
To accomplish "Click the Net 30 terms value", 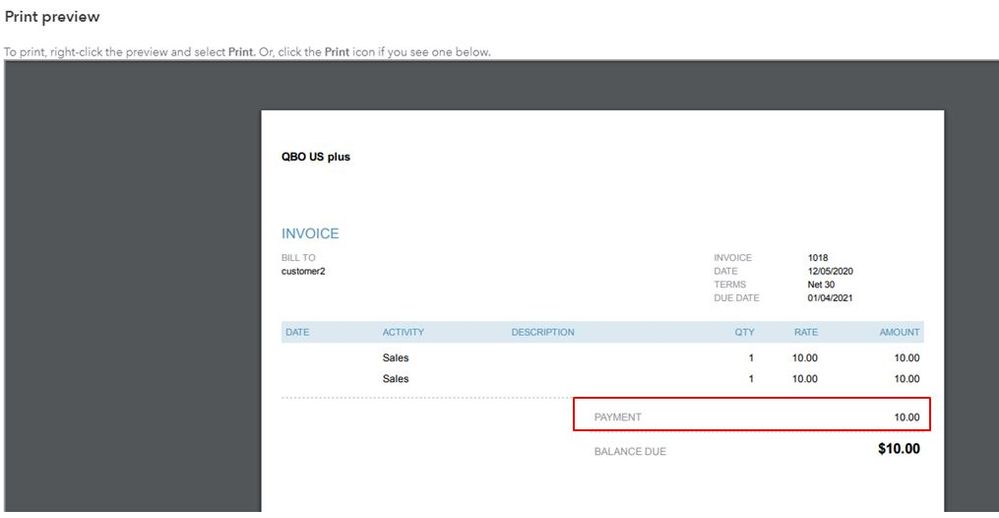I will coord(821,284).
